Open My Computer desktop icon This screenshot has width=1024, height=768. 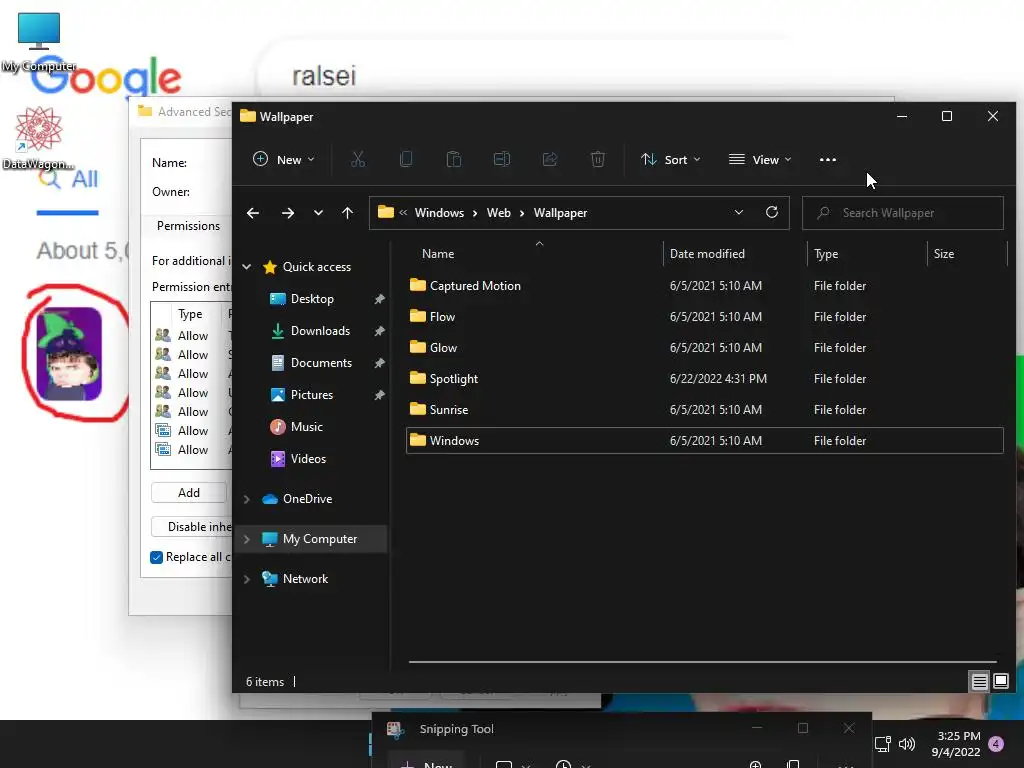(39, 42)
